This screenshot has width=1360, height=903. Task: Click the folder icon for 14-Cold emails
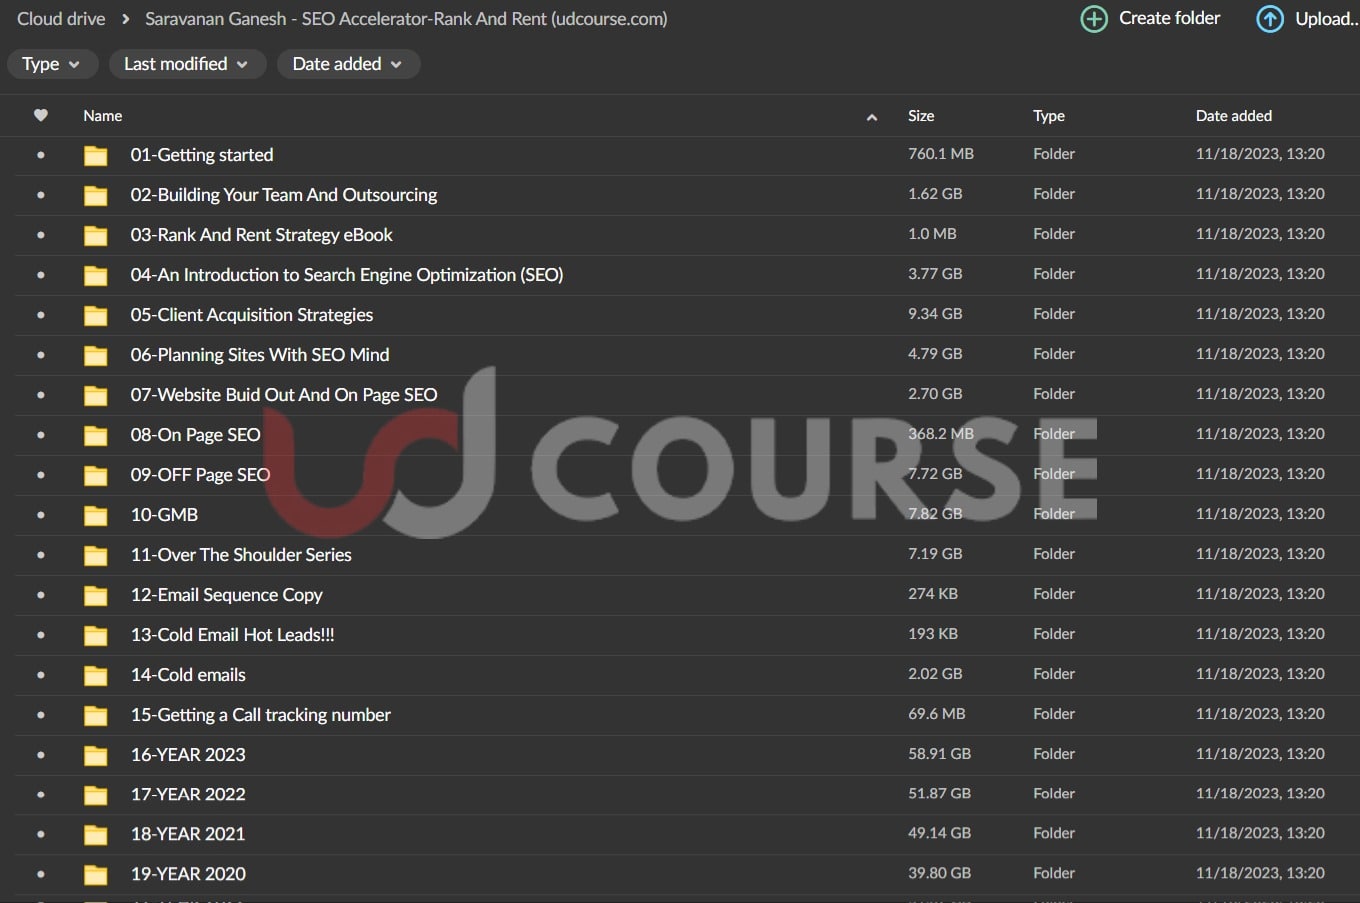tap(96, 675)
